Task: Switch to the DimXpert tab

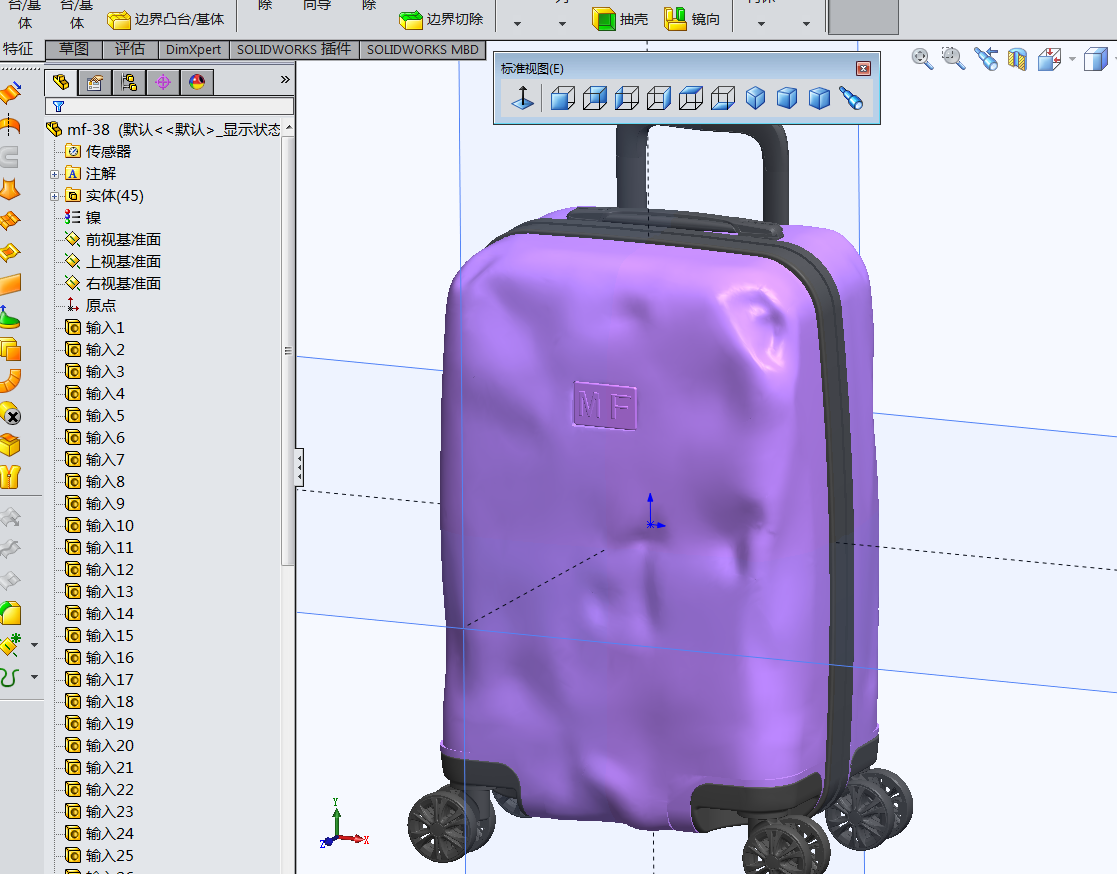Action: pyautogui.click(x=193, y=49)
